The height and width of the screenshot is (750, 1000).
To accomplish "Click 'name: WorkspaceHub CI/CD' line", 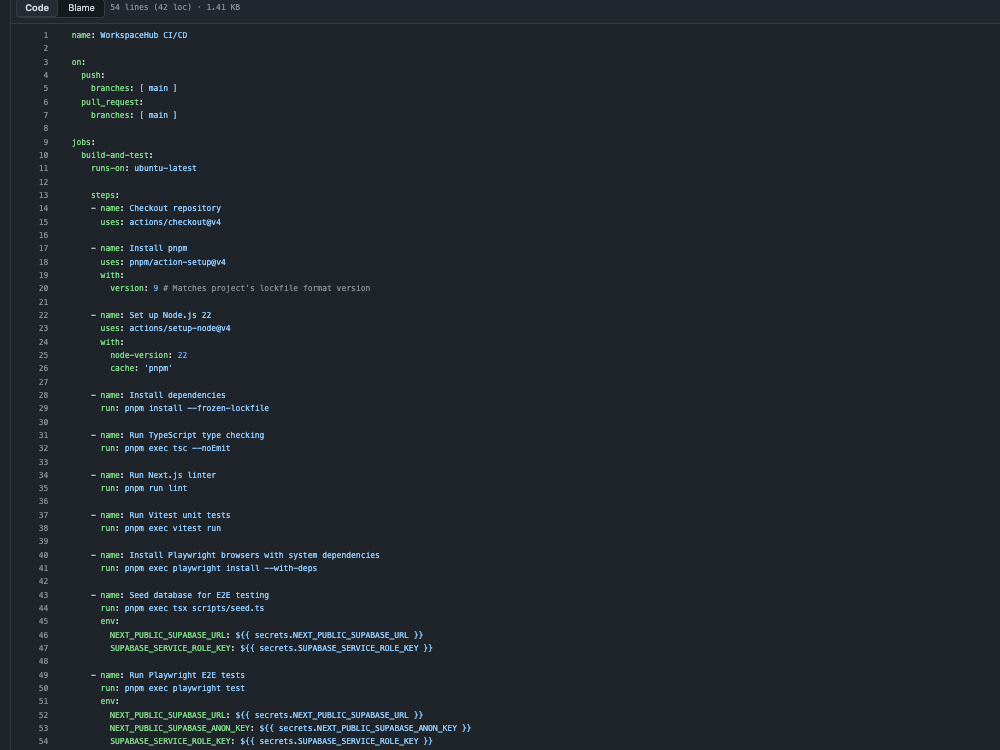I will click(x=129, y=35).
